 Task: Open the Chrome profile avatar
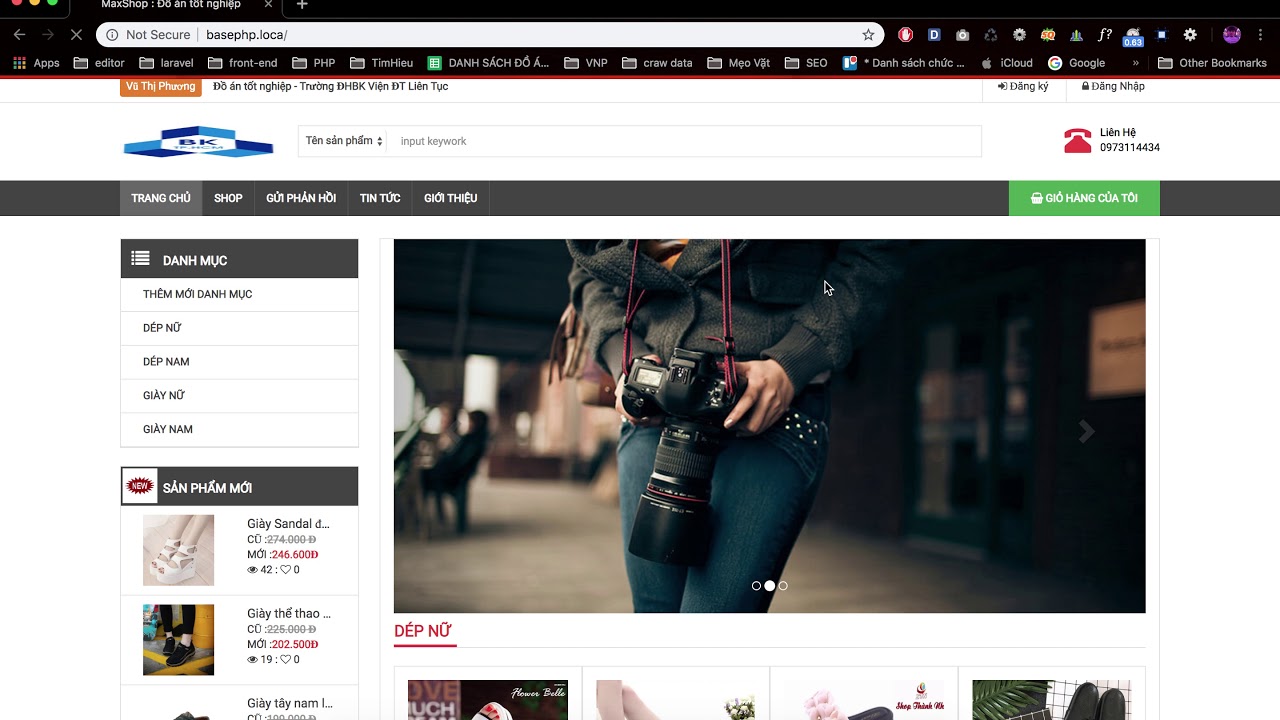coord(1232,35)
